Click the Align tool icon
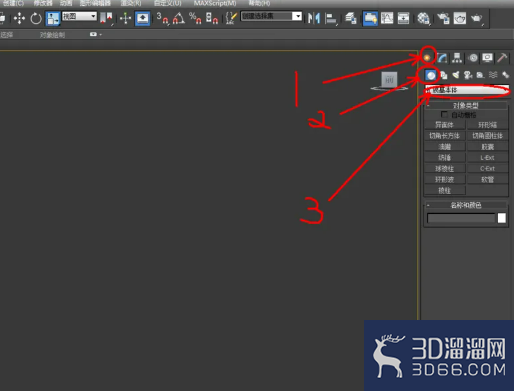 click(x=331, y=18)
